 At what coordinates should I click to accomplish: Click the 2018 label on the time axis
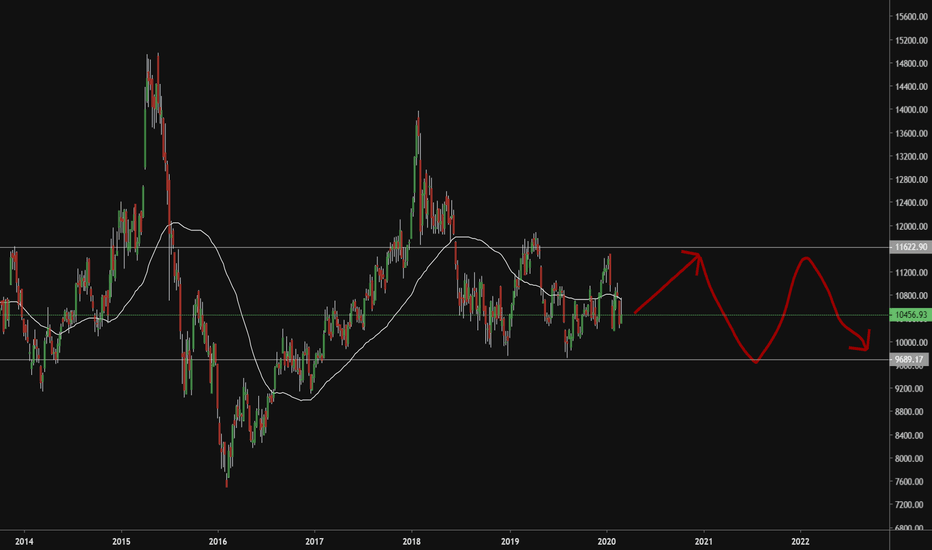click(x=411, y=541)
